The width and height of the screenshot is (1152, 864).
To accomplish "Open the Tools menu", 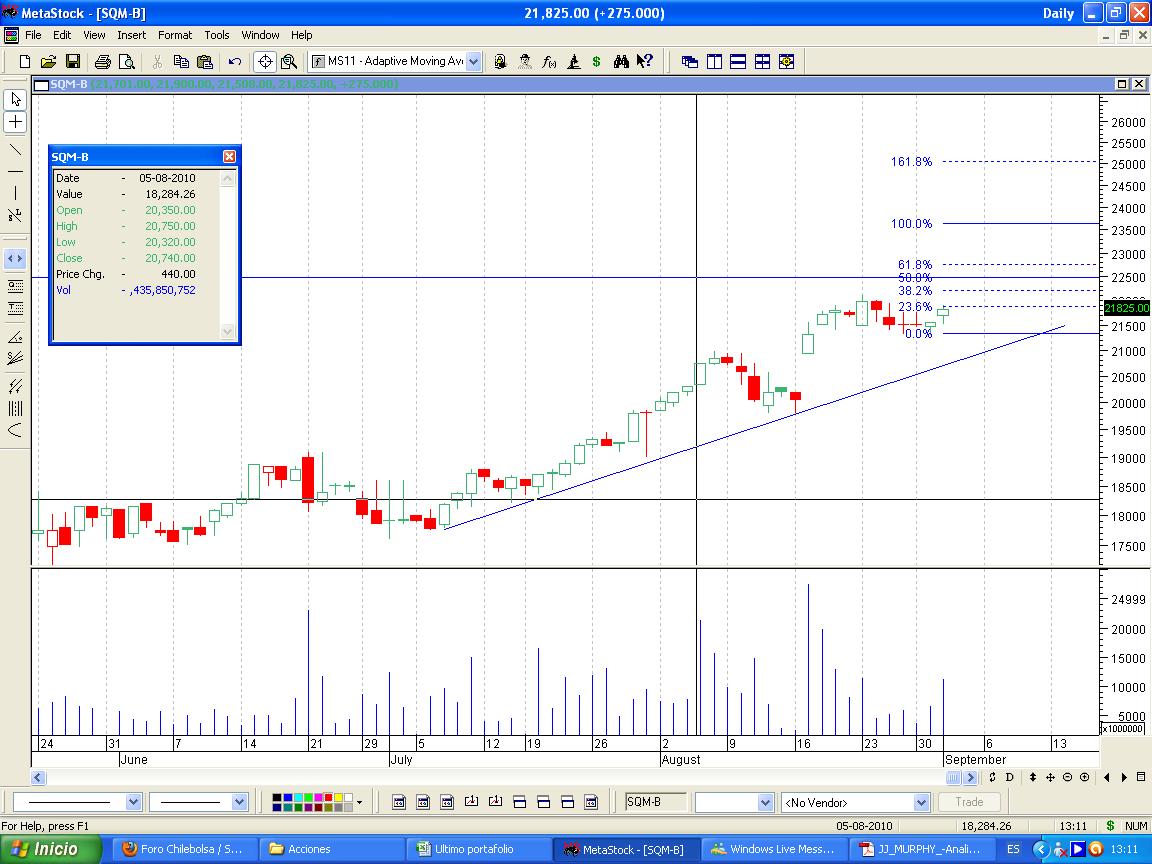I will point(217,35).
